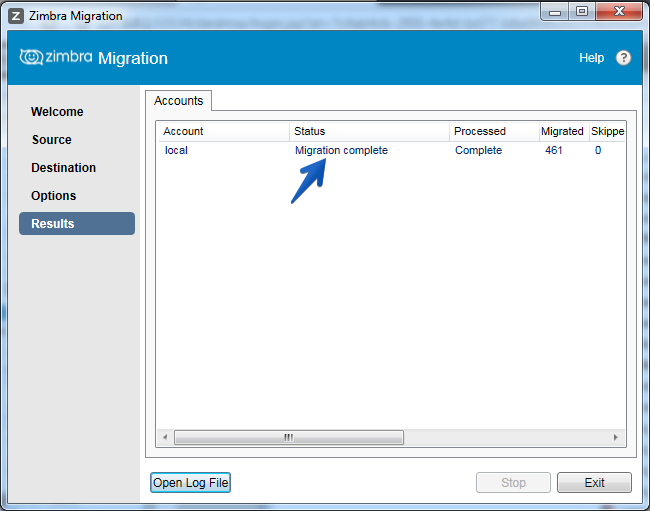Click the Zimbra logo in header
This screenshot has height=511, width=650.
[x=56, y=57]
